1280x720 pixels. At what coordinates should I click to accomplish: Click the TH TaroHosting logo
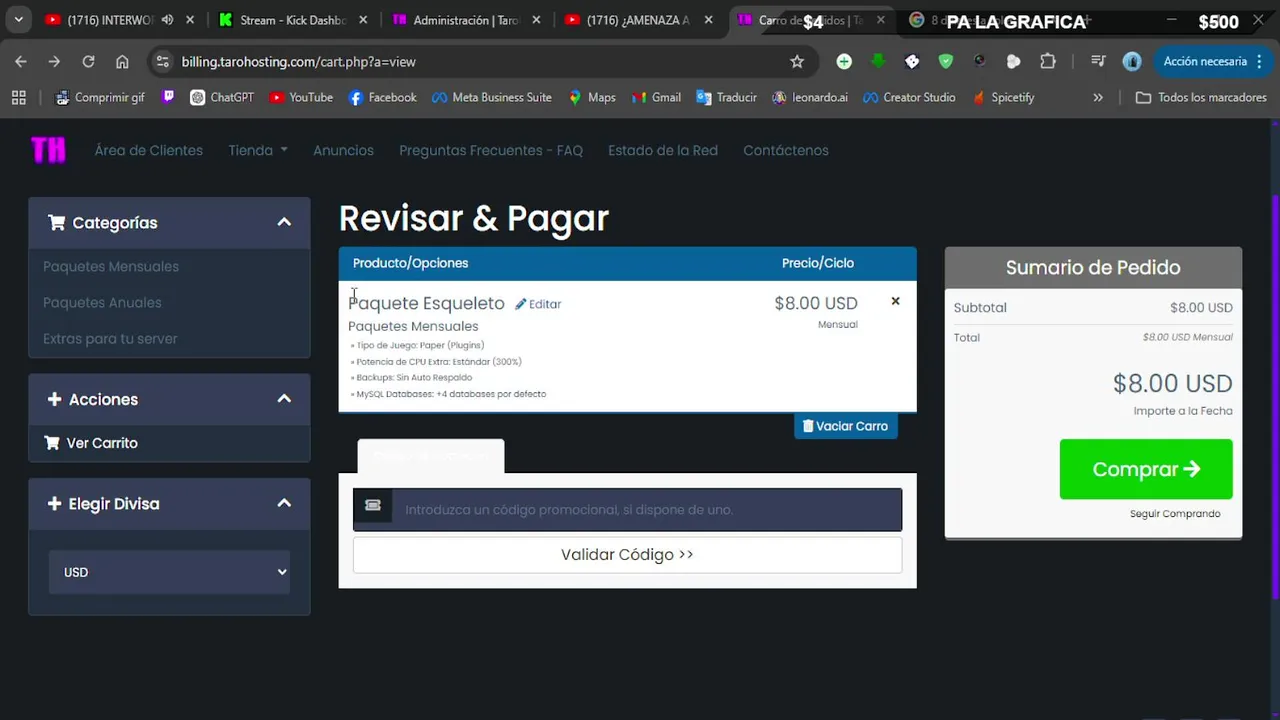pos(48,150)
